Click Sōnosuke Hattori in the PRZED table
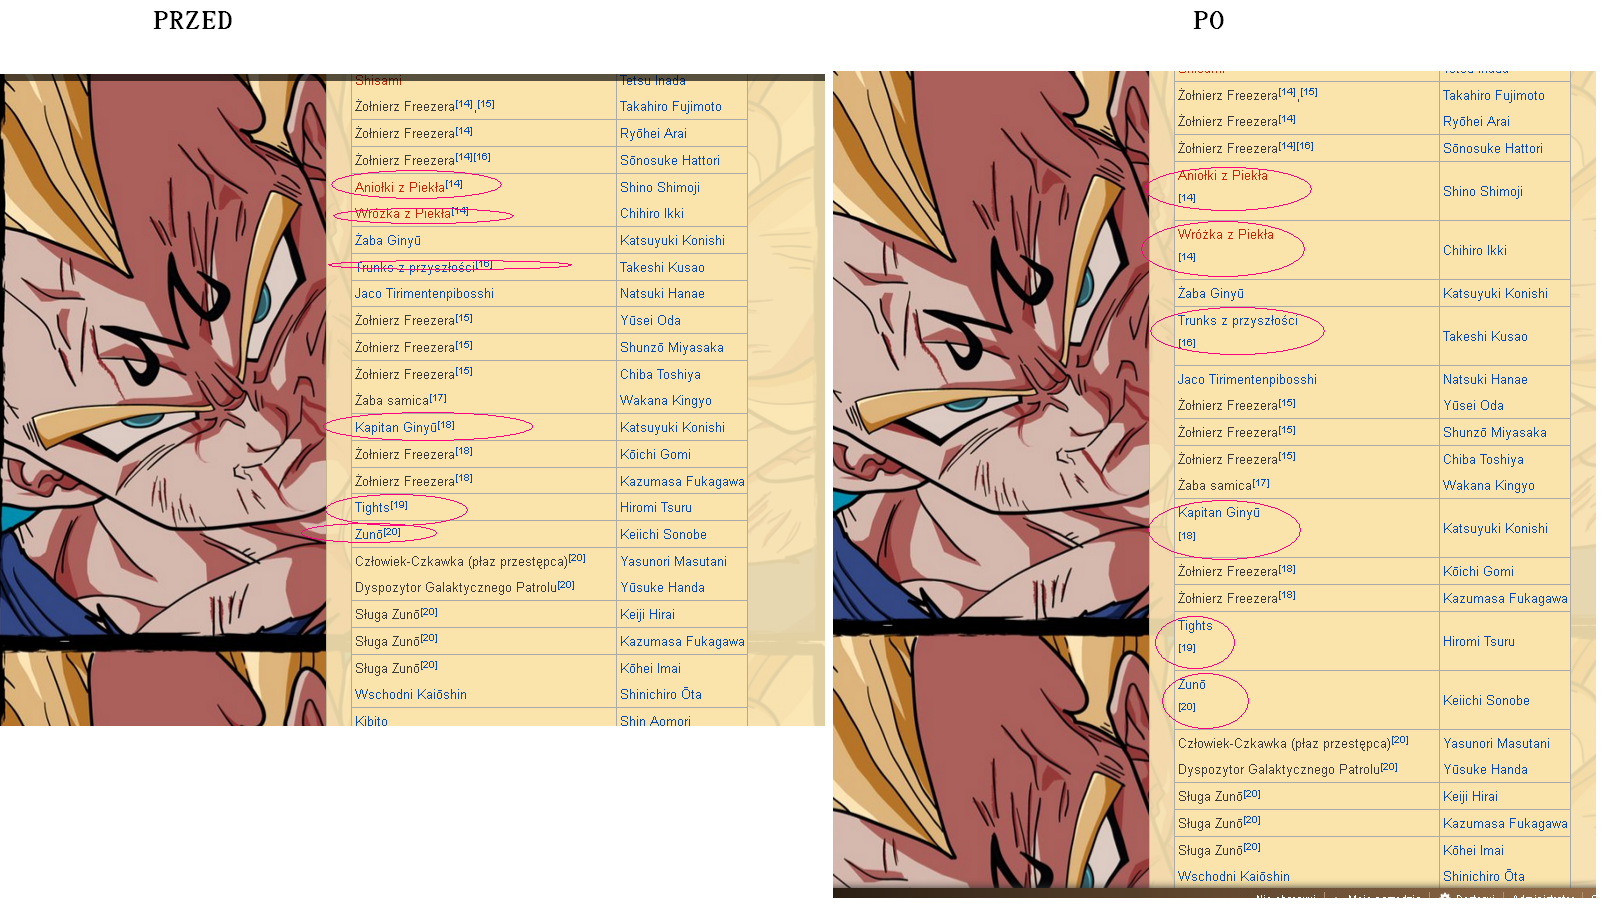 coord(669,161)
